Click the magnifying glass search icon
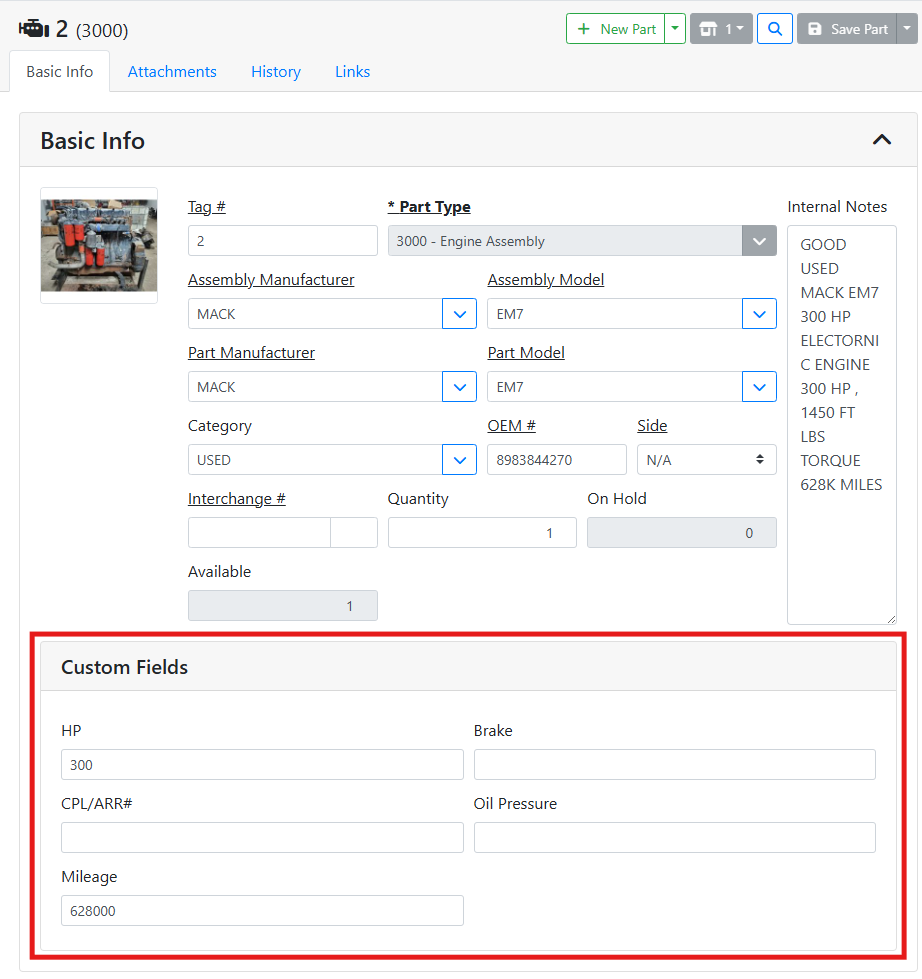This screenshot has height=979, width=922. [774, 29]
